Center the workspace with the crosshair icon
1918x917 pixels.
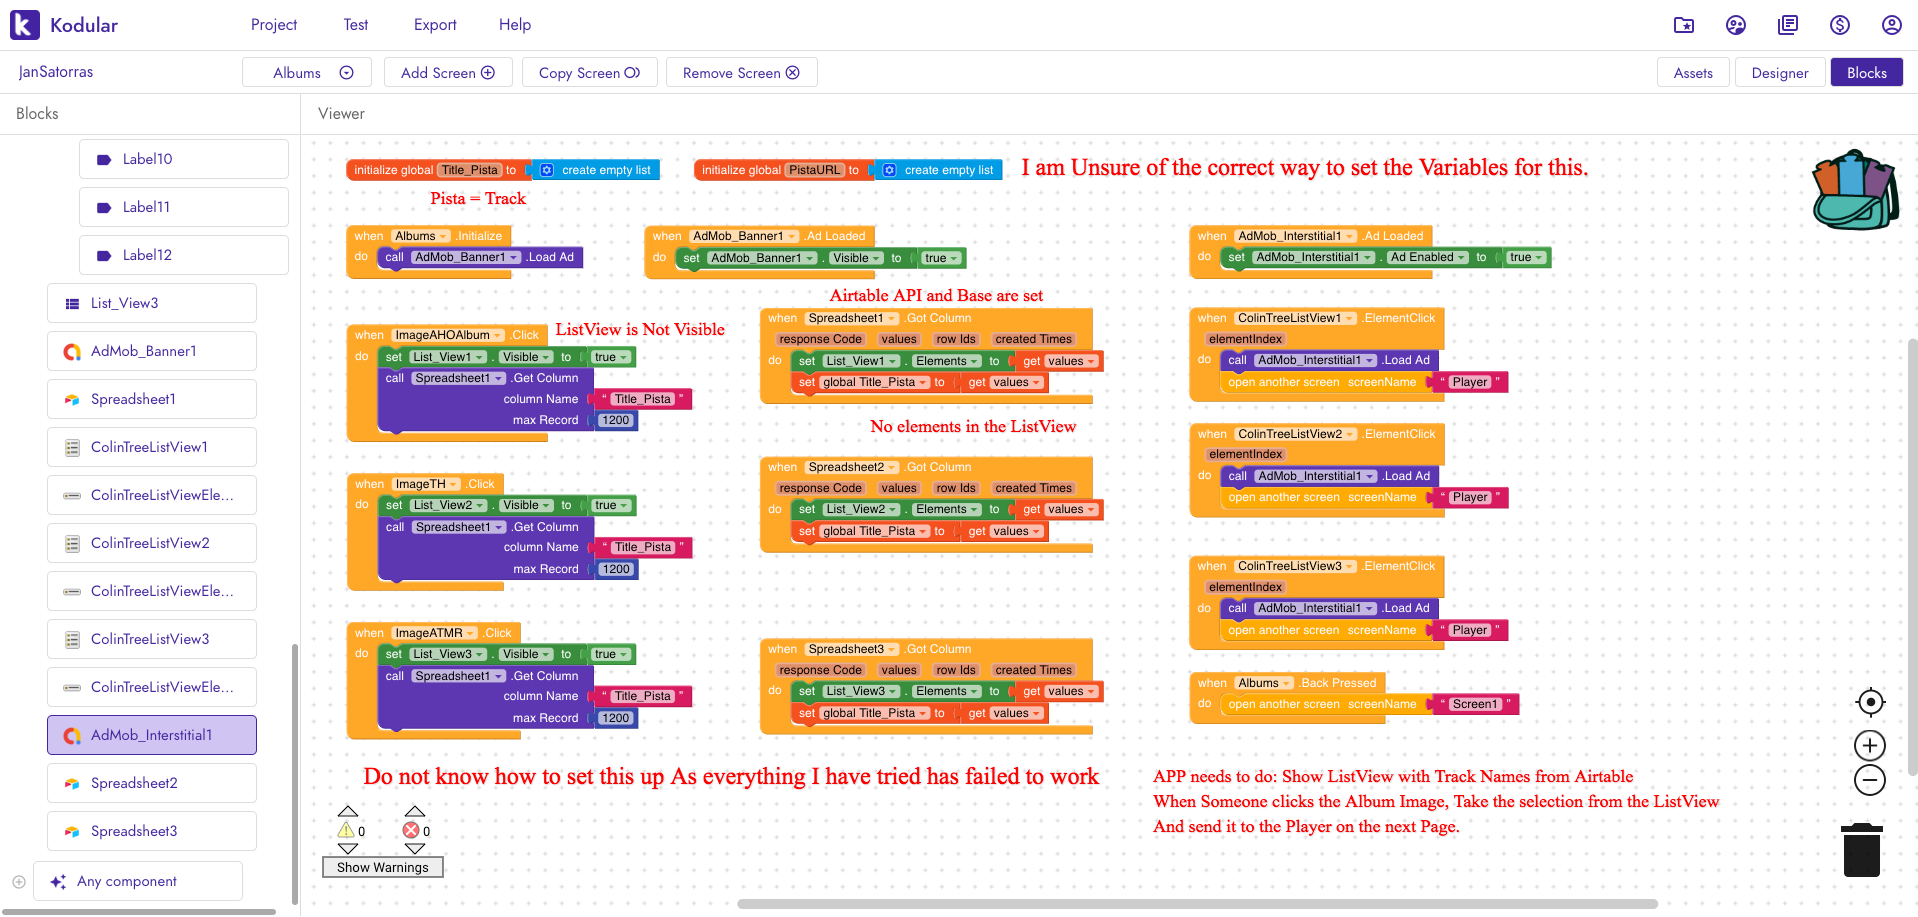point(1869,703)
